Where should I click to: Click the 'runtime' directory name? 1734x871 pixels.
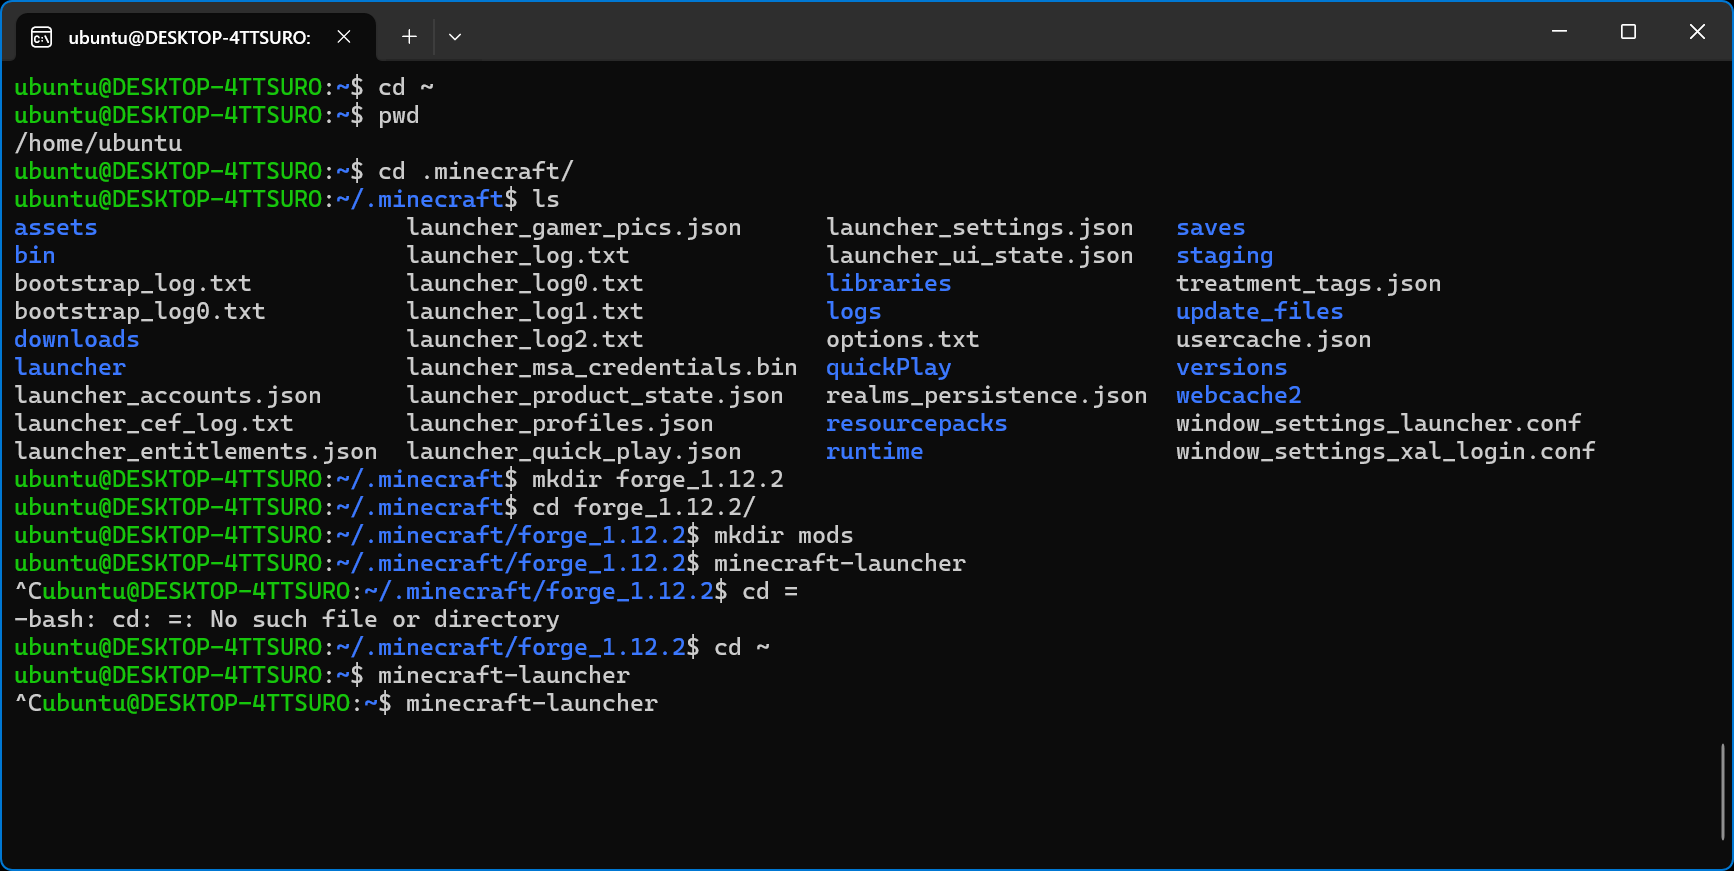pyautogui.click(x=875, y=452)
